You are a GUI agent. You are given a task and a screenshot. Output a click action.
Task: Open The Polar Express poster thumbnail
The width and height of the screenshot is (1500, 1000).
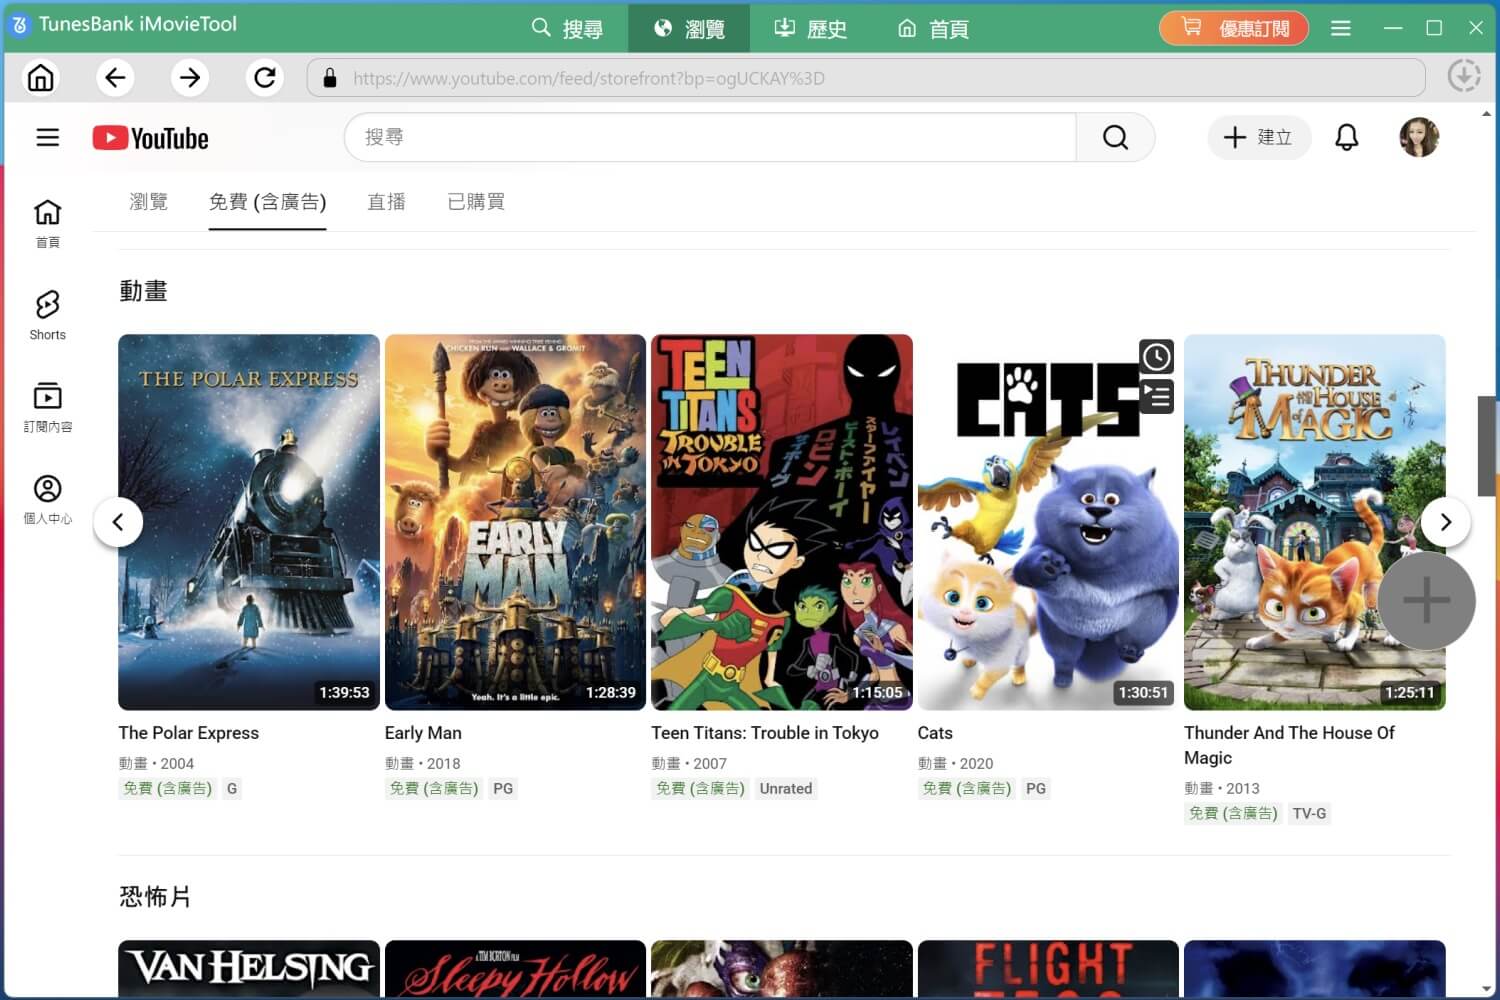[249, 521]
